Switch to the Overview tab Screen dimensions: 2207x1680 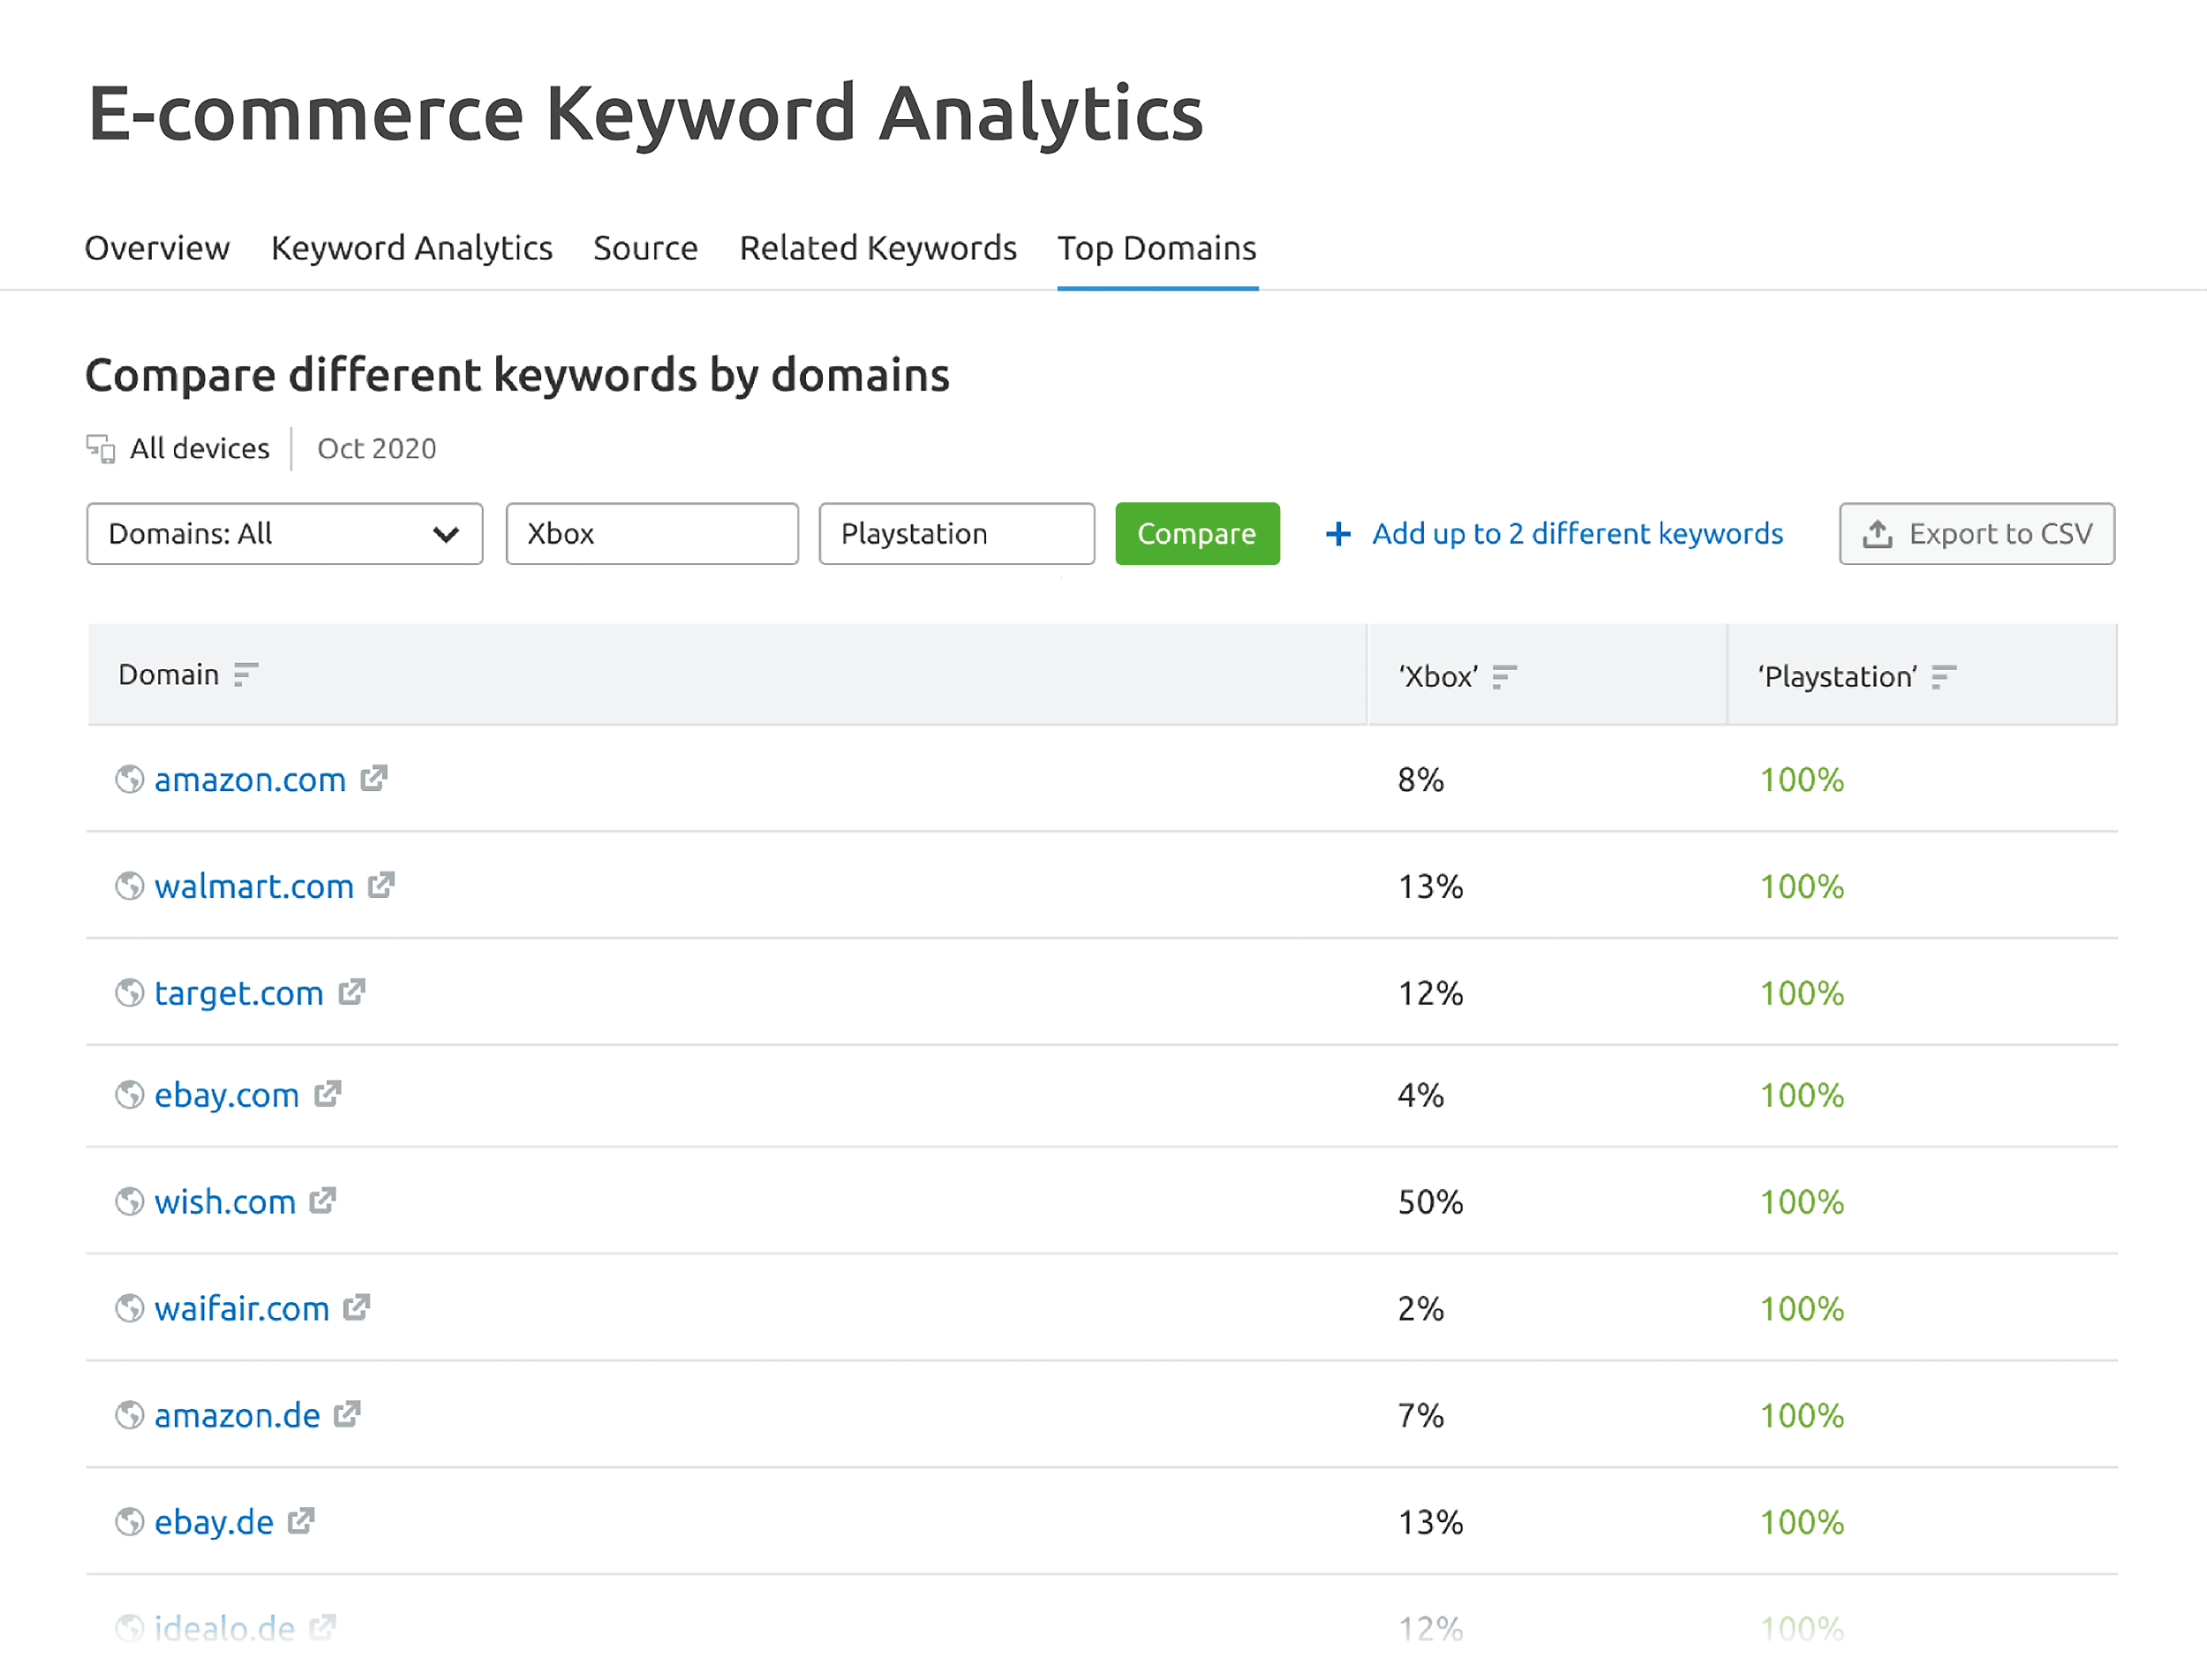(x=157, y=248)
